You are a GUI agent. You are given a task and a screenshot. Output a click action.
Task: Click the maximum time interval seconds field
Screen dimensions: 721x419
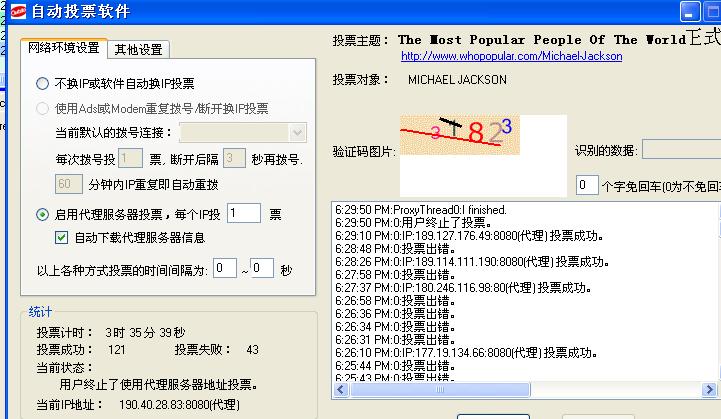(x=261, y=270)
